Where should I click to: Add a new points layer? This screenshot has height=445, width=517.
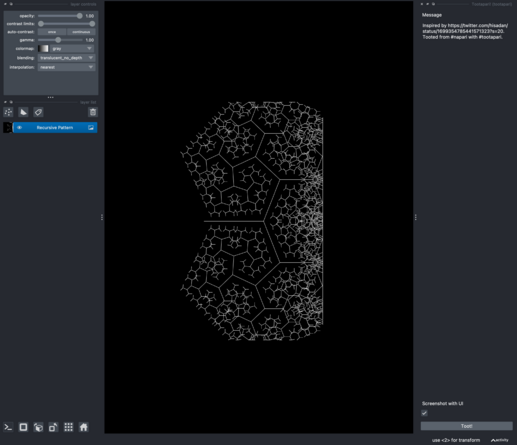(8, 112)
